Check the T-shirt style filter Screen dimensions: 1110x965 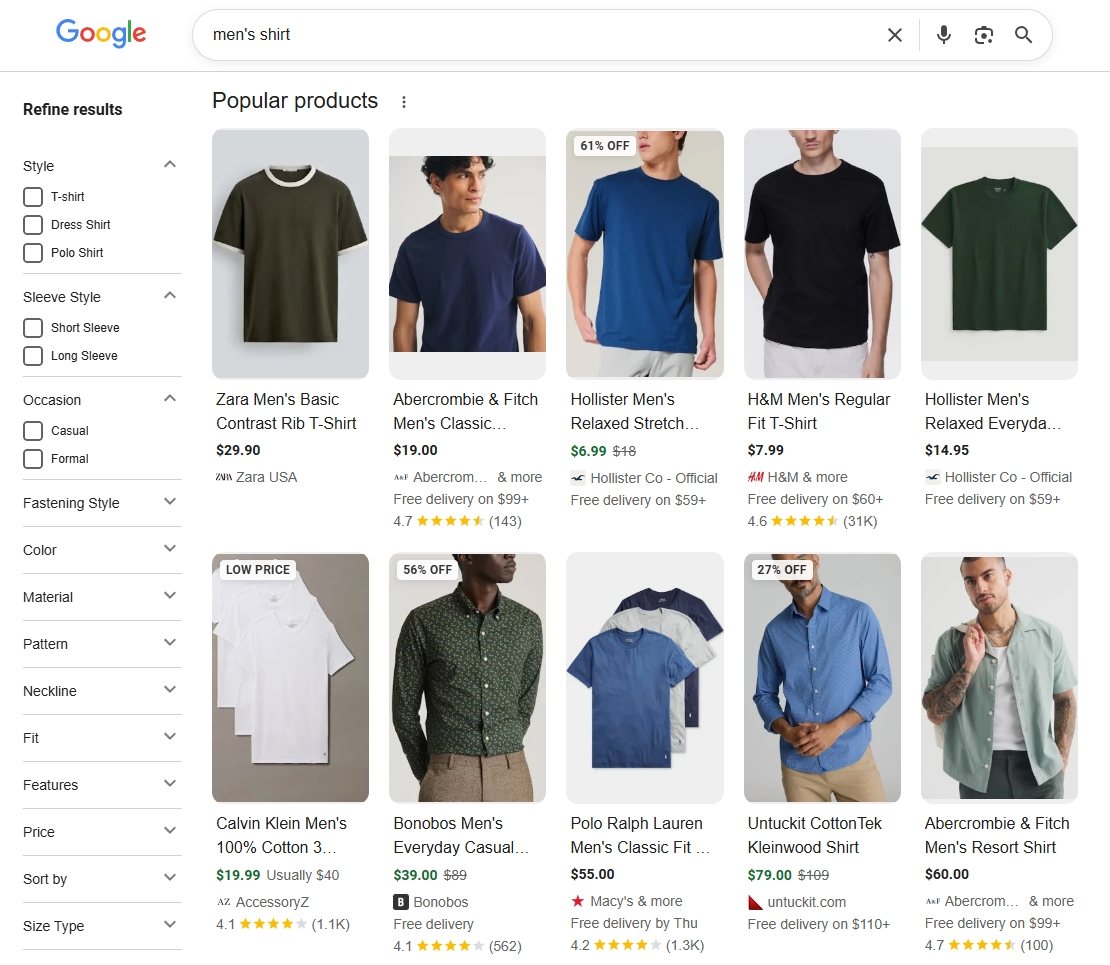click(x=31, y=197)
